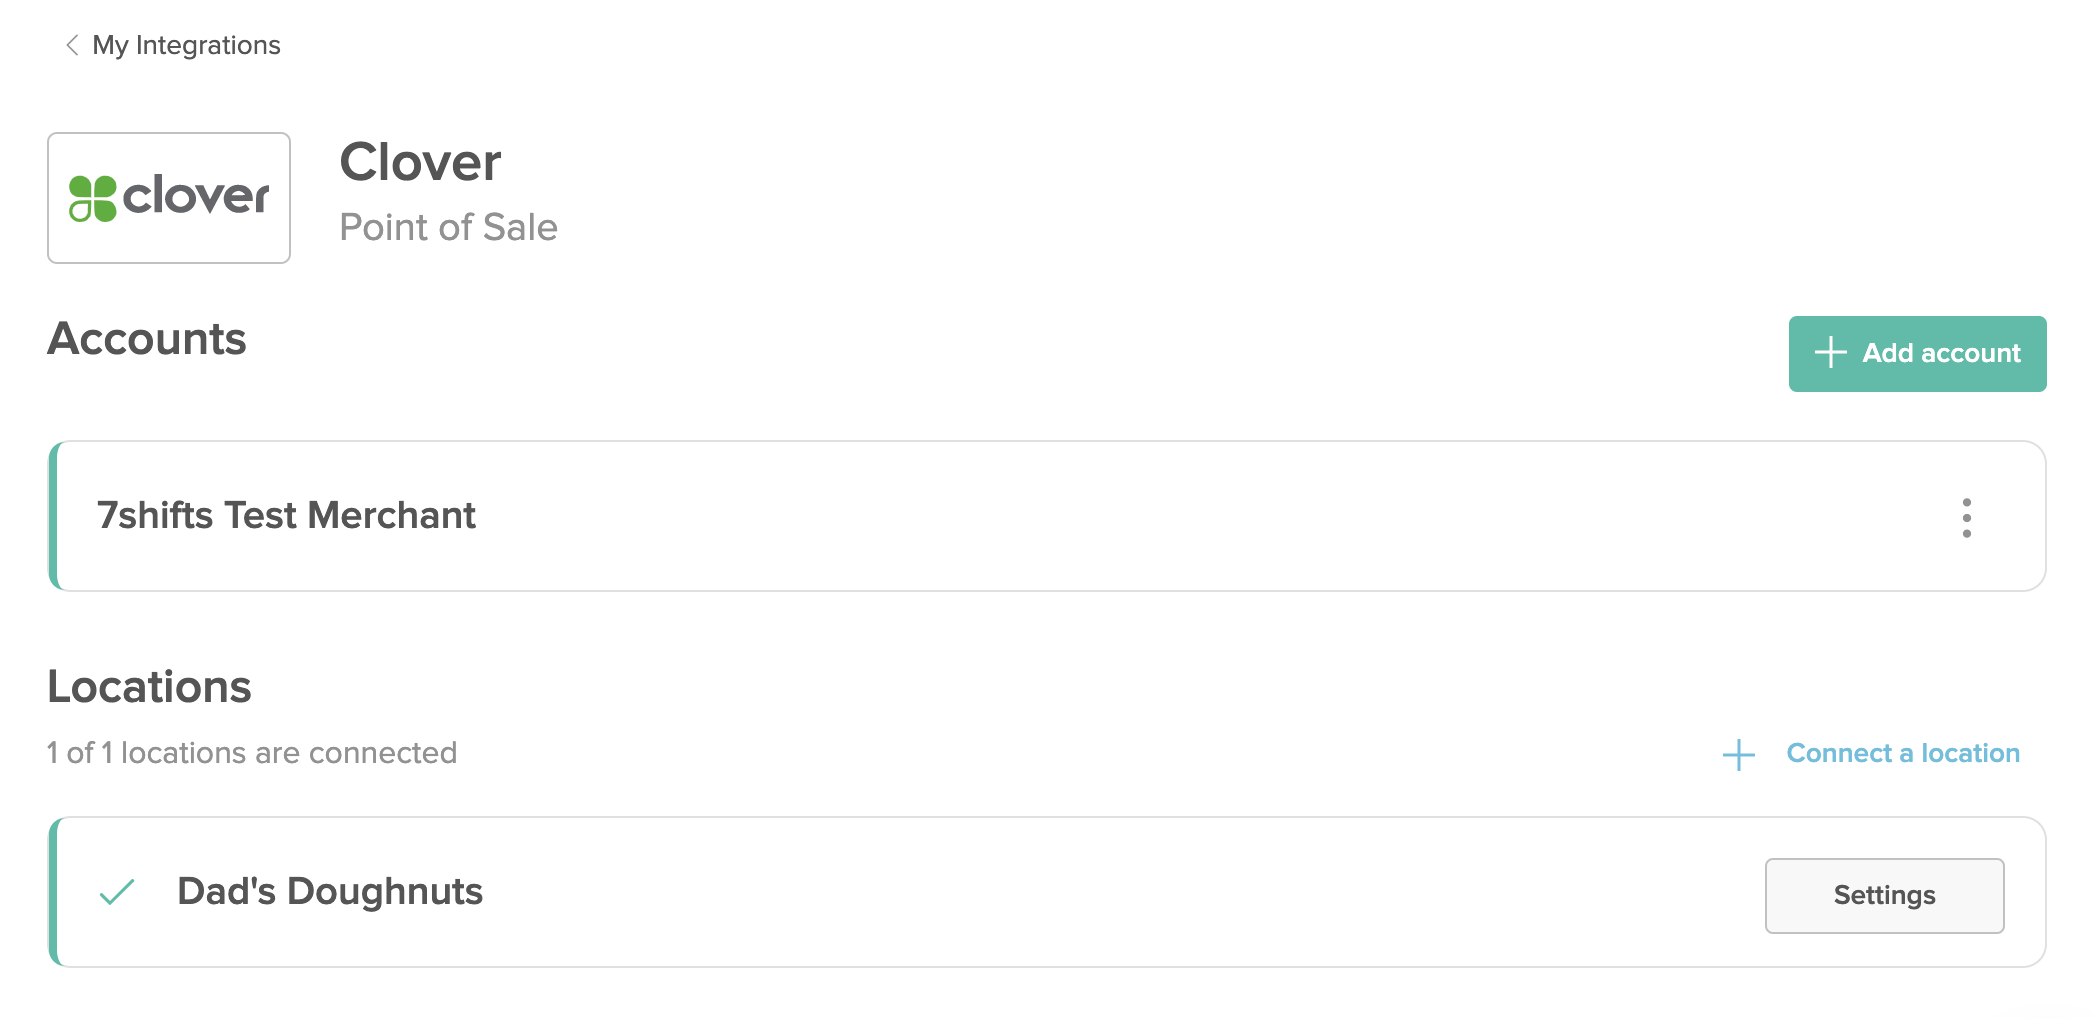The width and height of the screenshot is (2094, 1018).
Task: Click the back chevron arrow icon
Action: click(x=71, y=45)
